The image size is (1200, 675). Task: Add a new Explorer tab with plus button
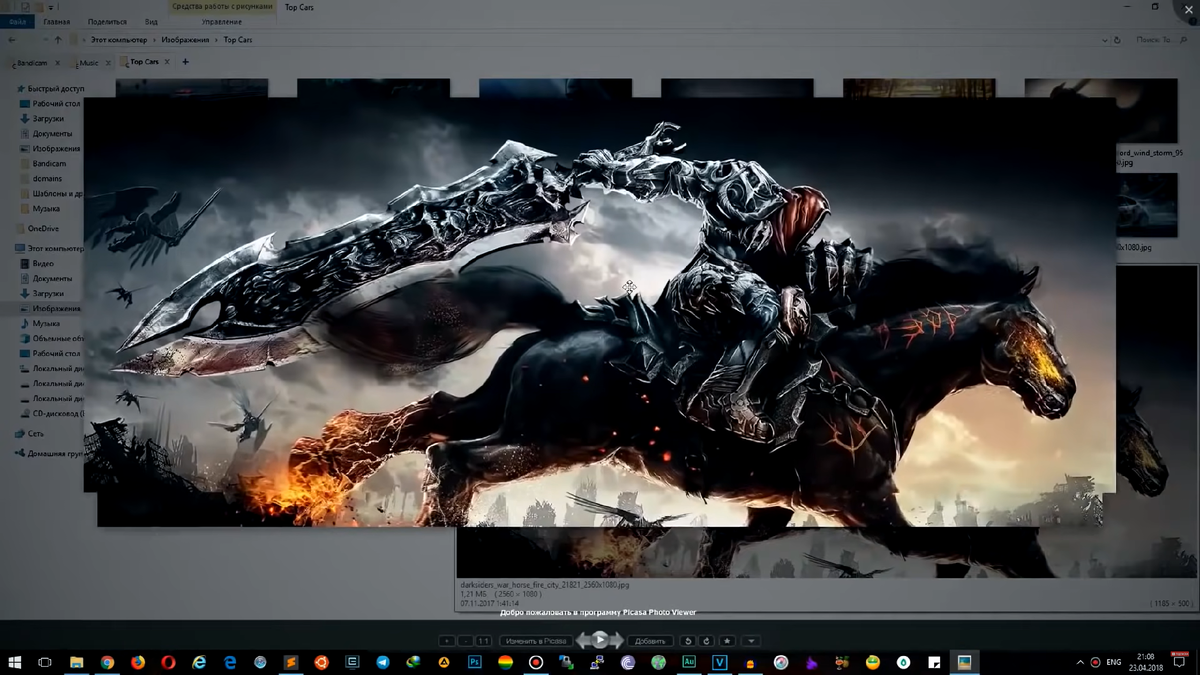(x=185, y=62)
